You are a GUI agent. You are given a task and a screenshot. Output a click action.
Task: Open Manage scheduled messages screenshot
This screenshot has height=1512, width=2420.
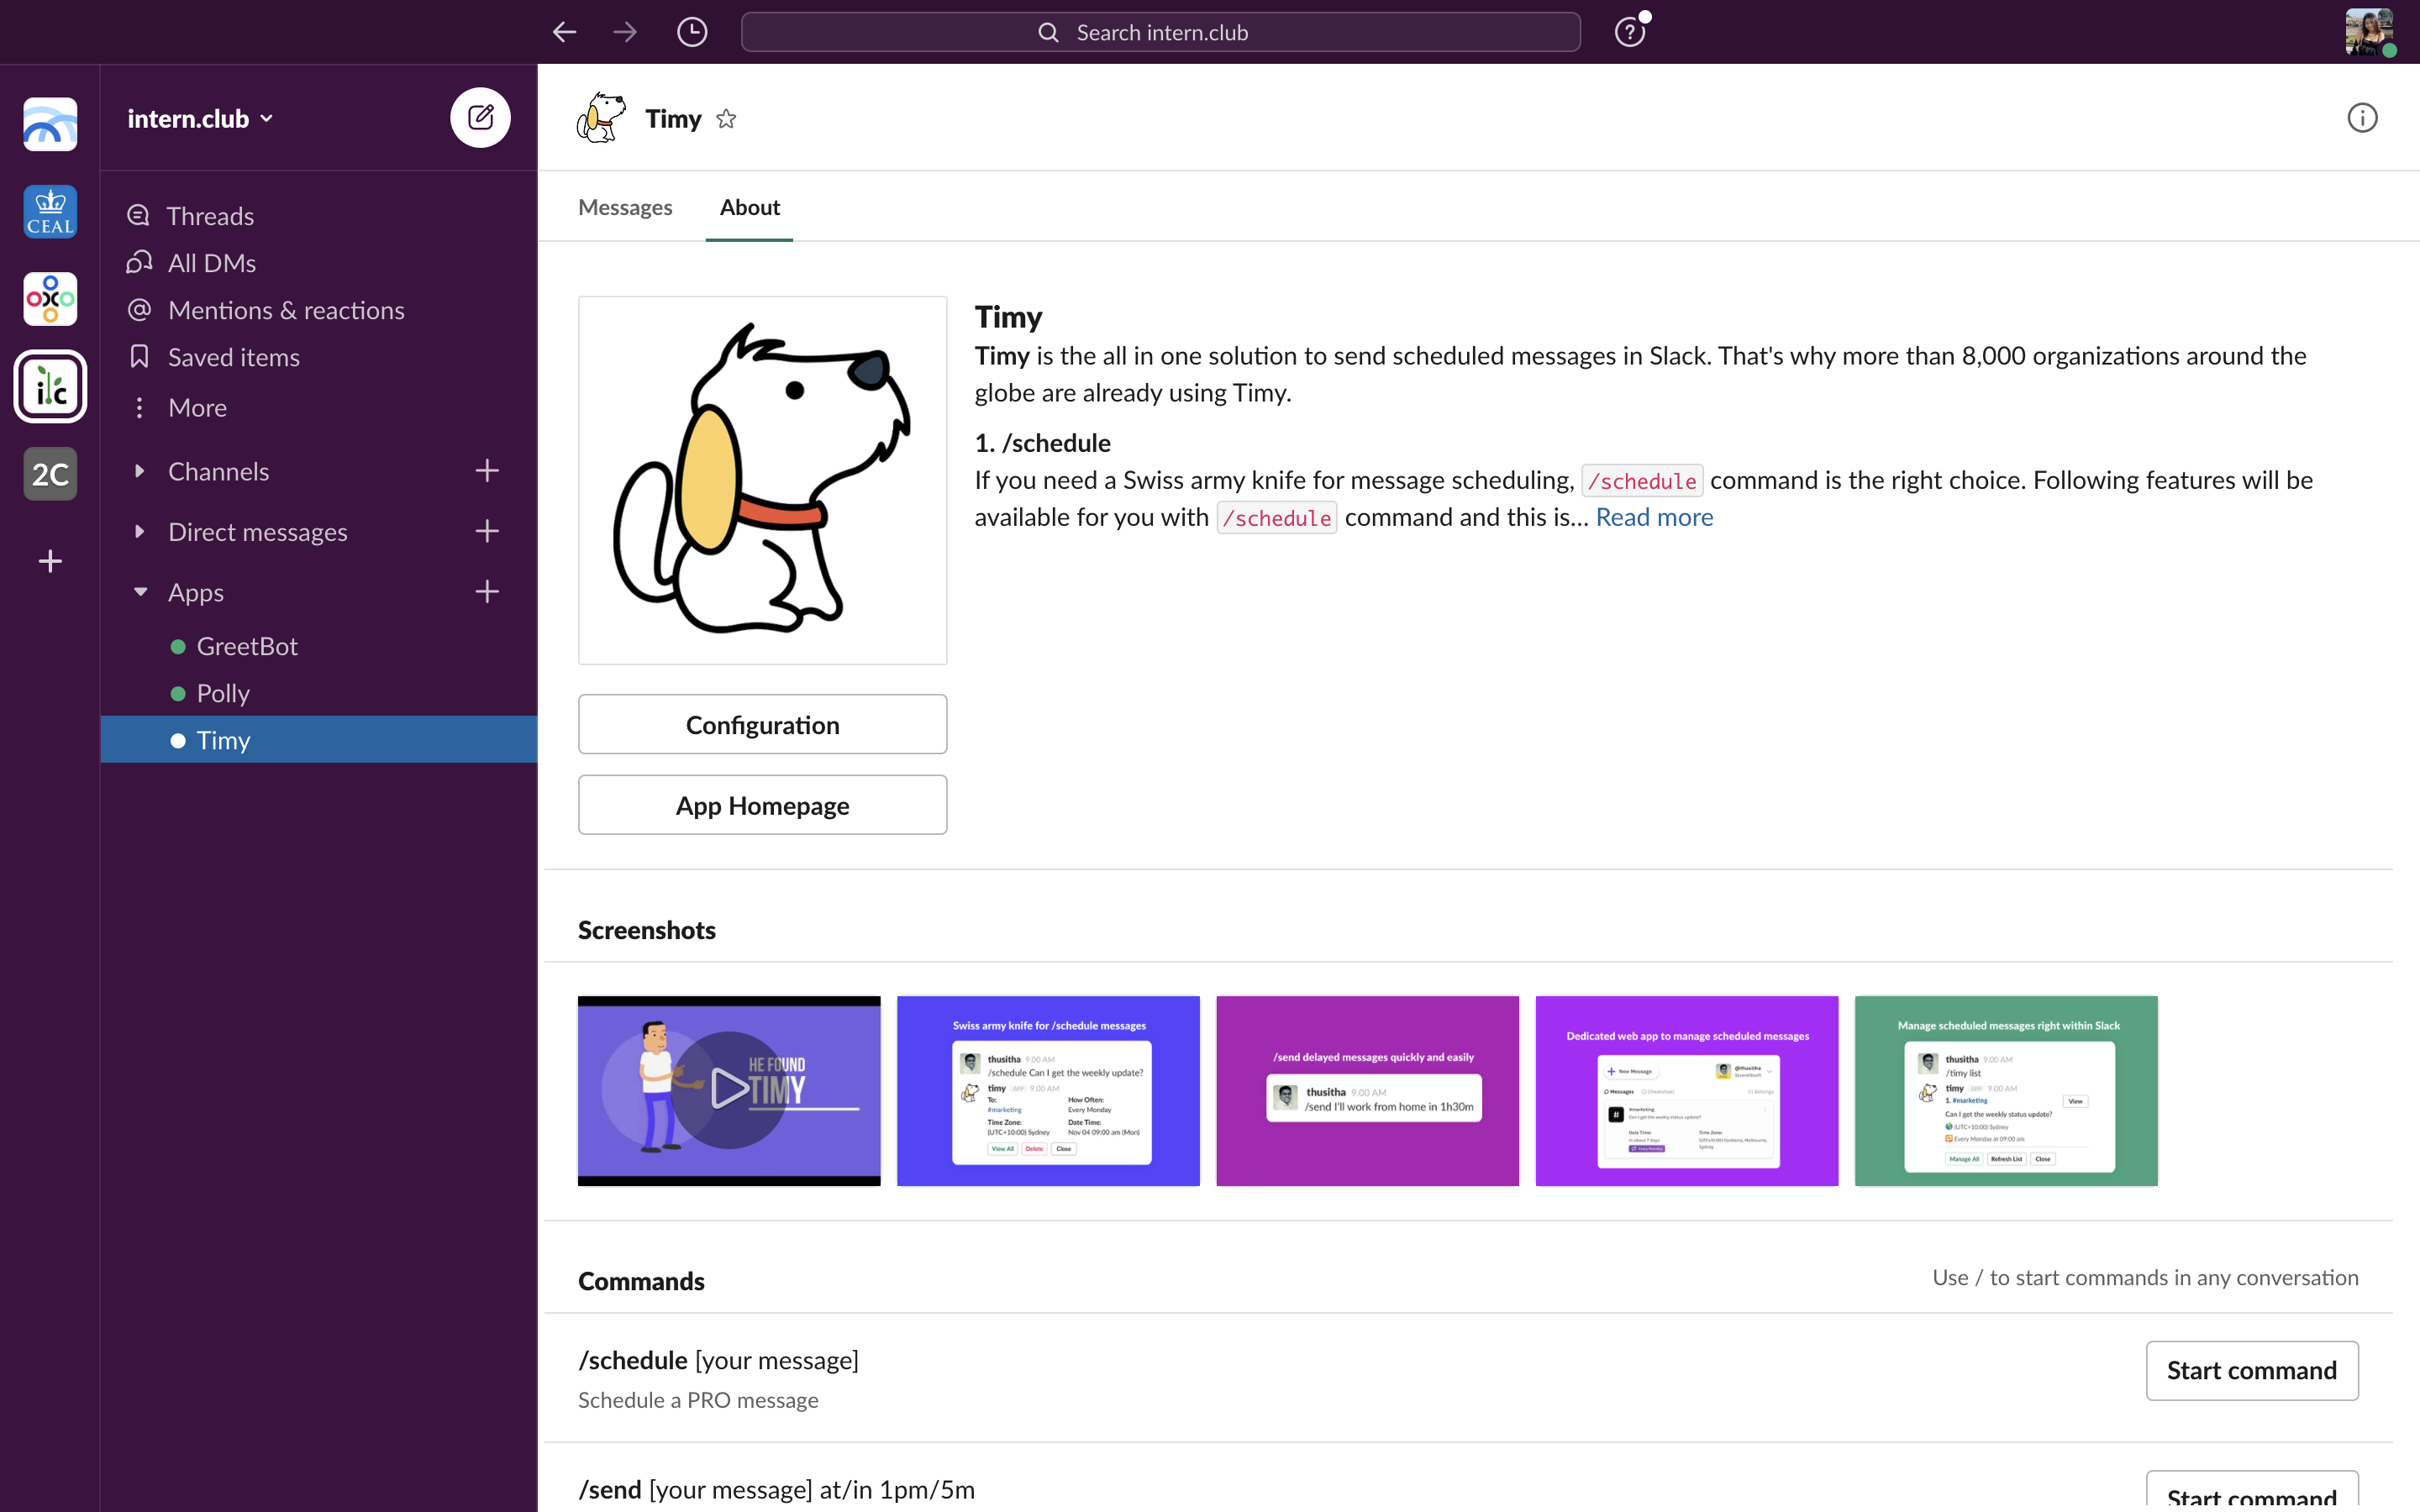point(2006,1090)
